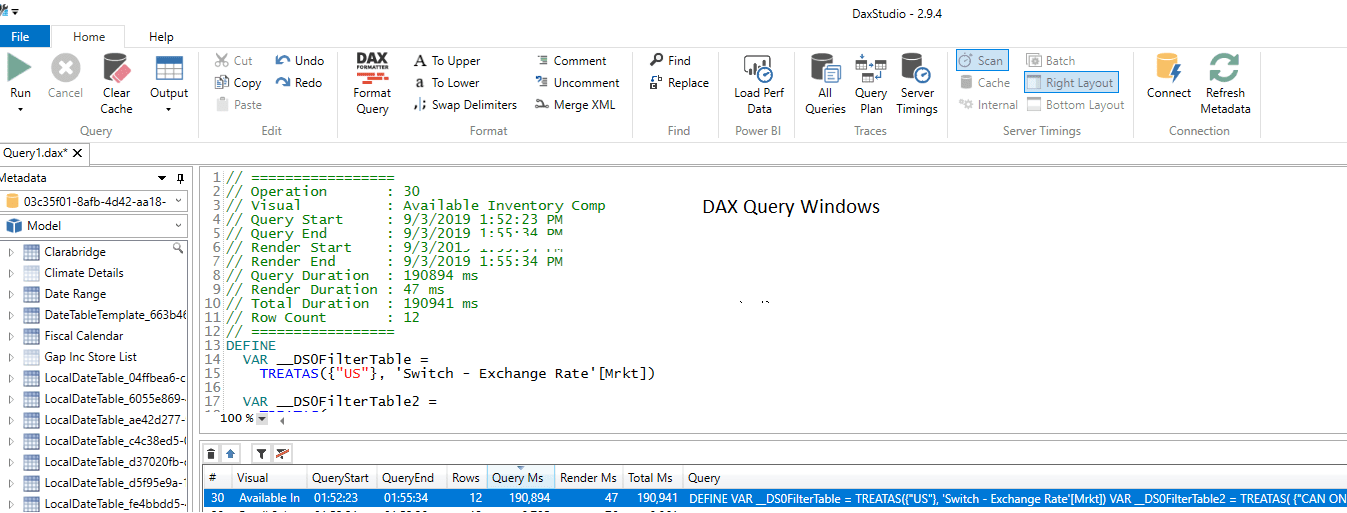Sort by the QueryStart column header
Viewport: 1347px width, 513px height.
pos(340,478)
